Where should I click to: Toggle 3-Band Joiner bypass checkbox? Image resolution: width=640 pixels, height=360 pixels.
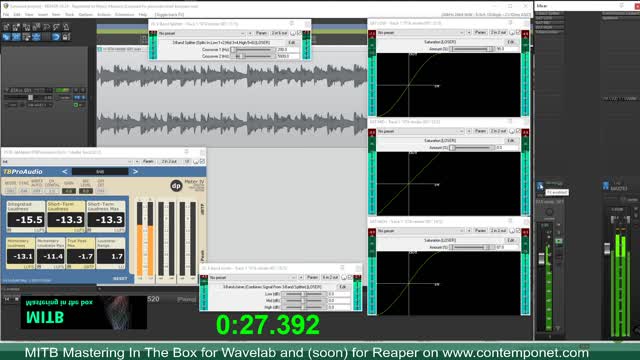350,278
